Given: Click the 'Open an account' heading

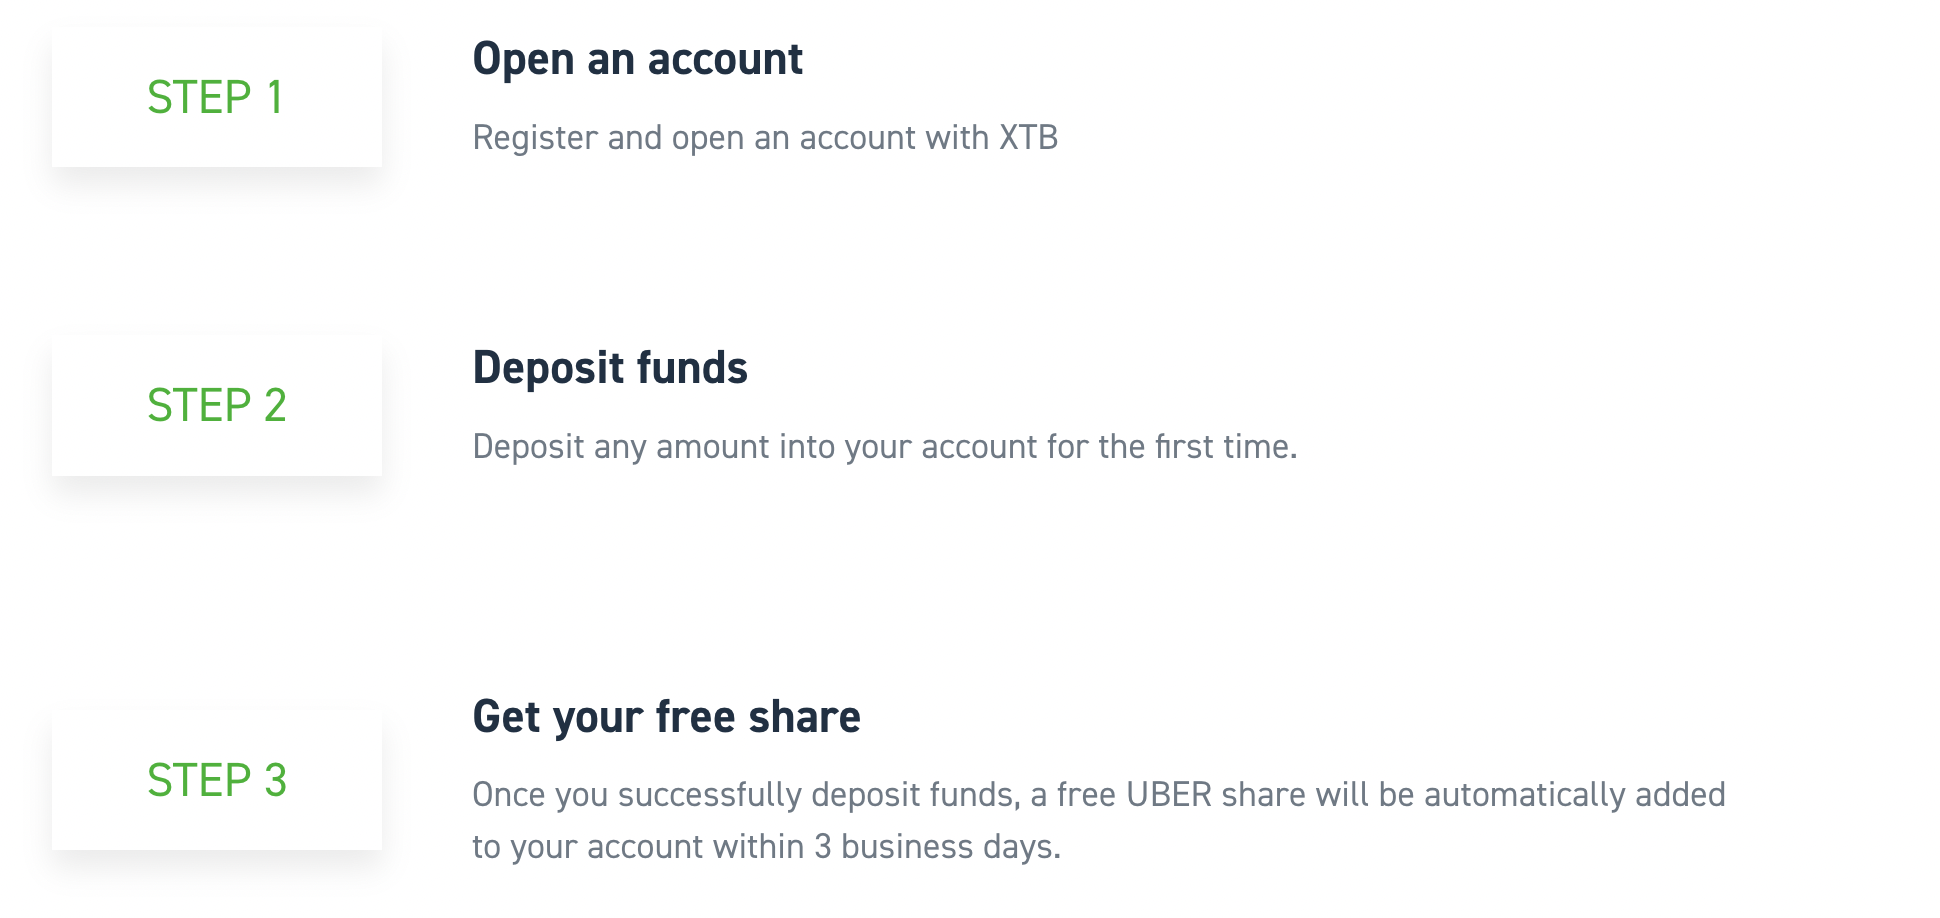Looking at the screenshot, I should click(637, 59).
